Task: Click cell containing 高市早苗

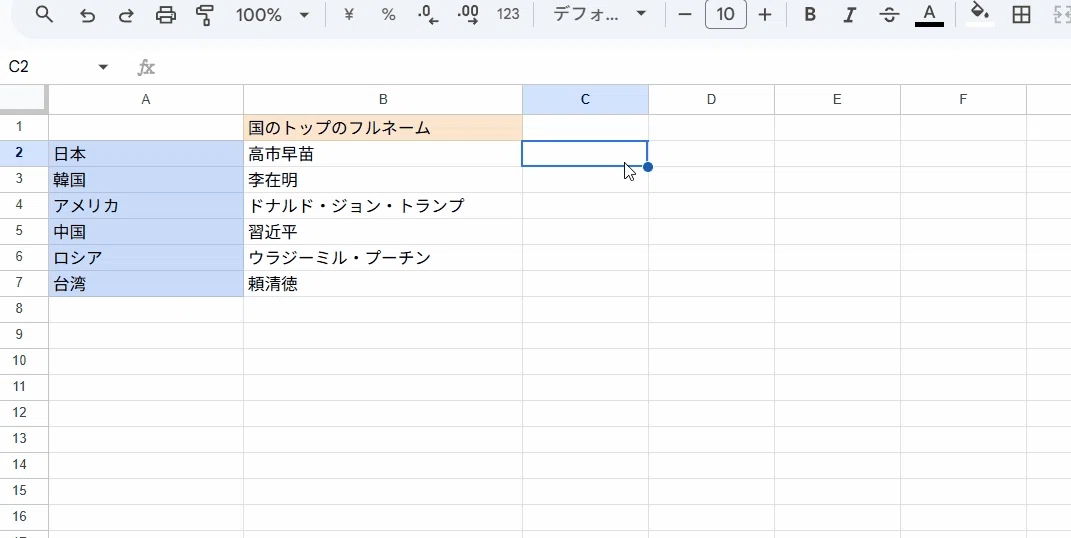Action: click(383, 154)
